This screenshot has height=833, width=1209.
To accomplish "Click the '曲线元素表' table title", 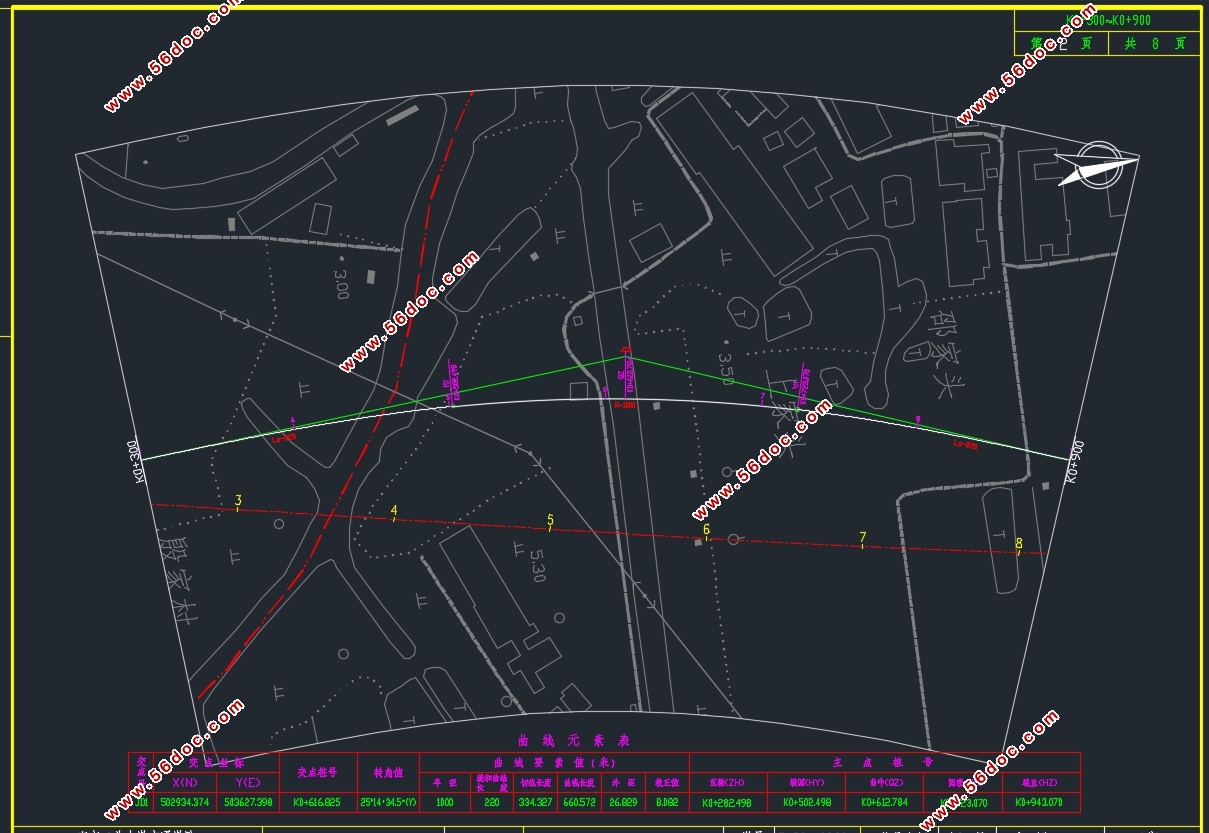I will pos(574,741).
